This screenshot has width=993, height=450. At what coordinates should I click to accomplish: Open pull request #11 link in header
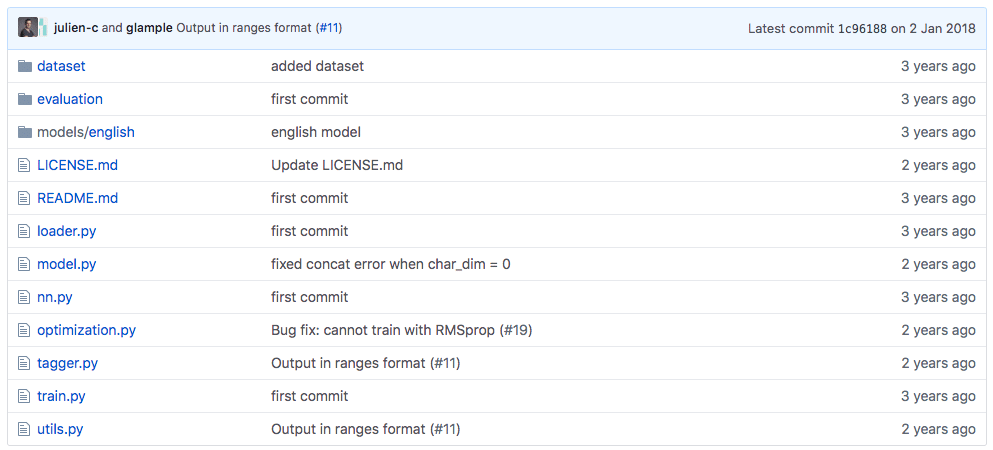[329, 28]
